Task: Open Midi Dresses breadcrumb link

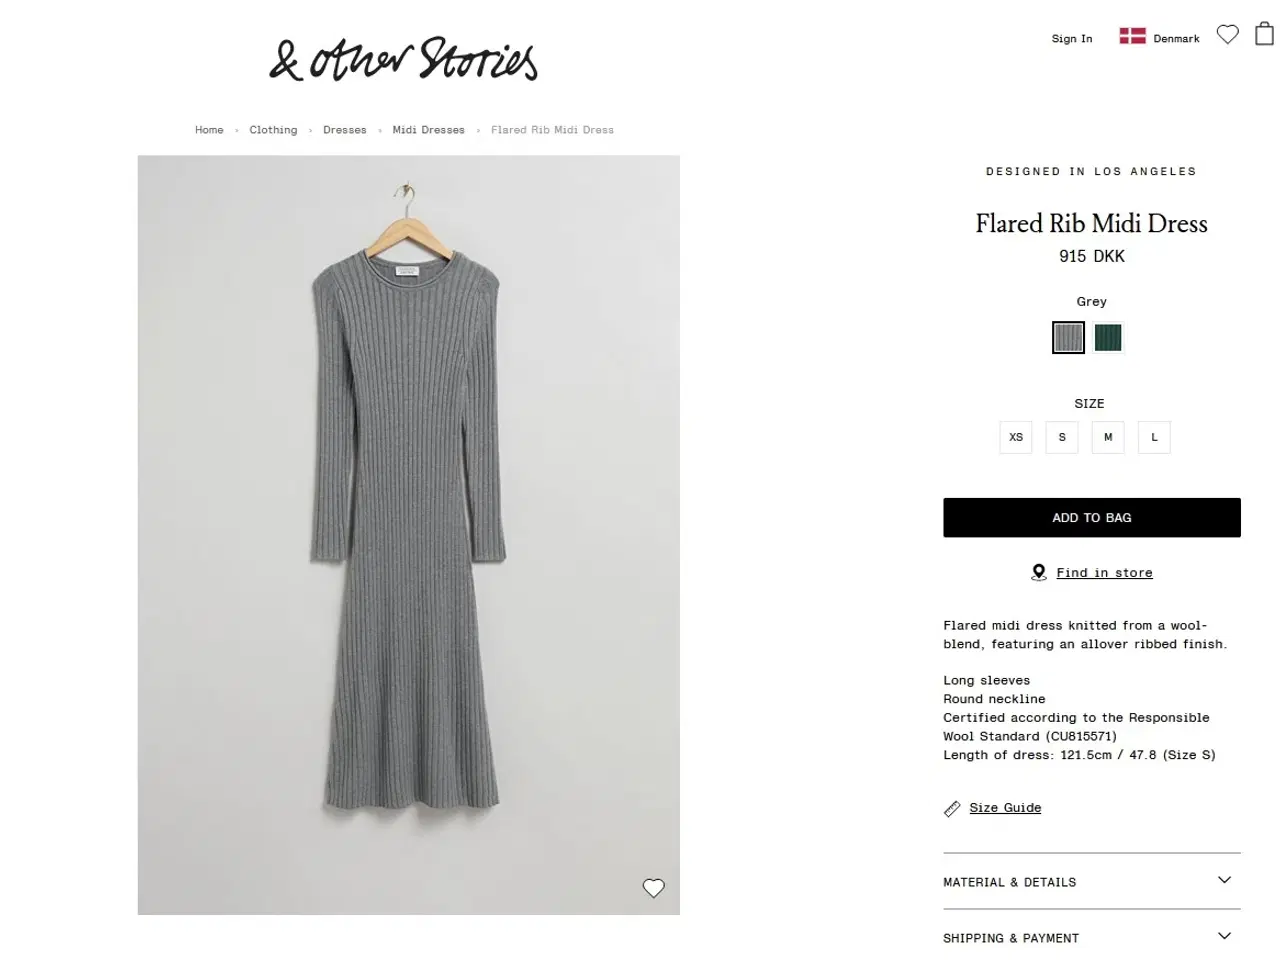Action: click(x=428, y=130)
